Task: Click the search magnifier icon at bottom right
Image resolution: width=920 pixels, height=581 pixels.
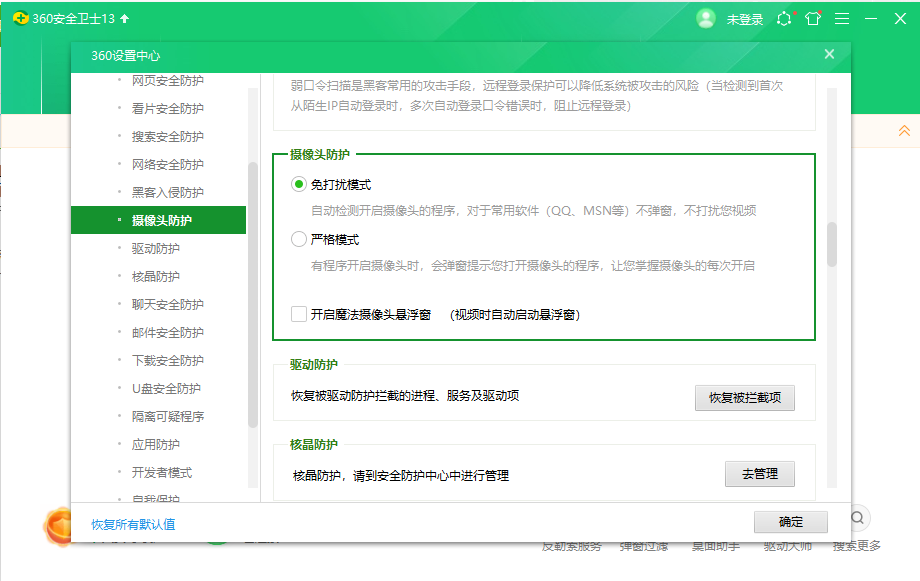Action: (858, 518)
